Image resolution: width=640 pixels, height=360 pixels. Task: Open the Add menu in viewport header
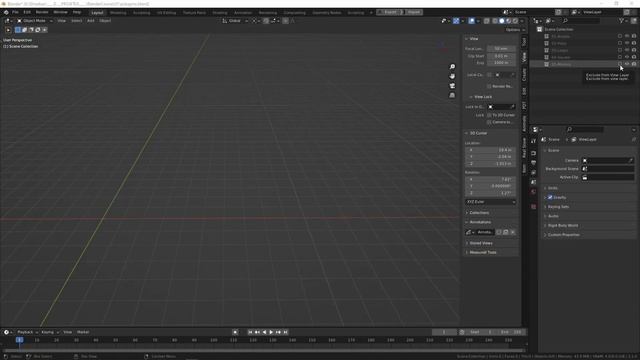[91, 21]
